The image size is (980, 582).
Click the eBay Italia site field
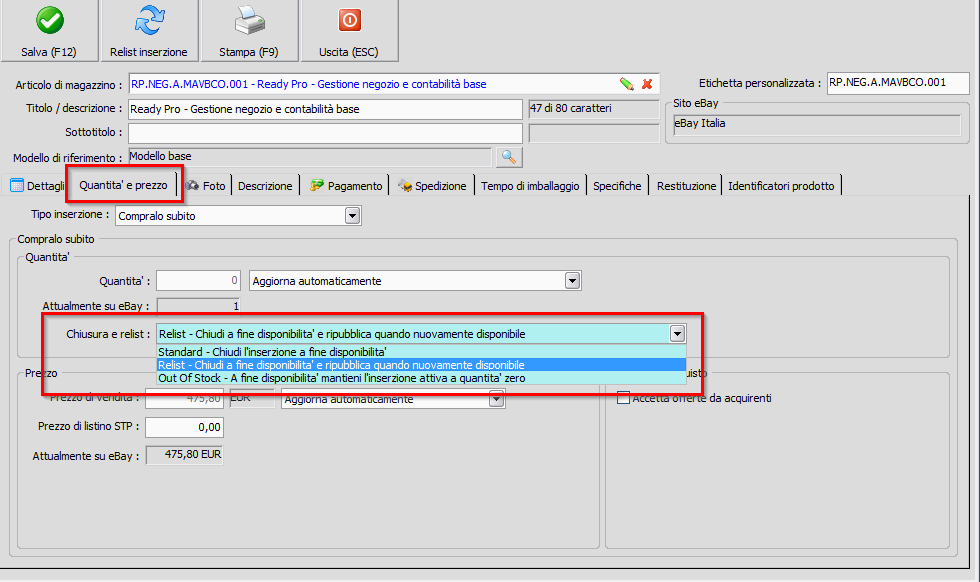point(817,124)
